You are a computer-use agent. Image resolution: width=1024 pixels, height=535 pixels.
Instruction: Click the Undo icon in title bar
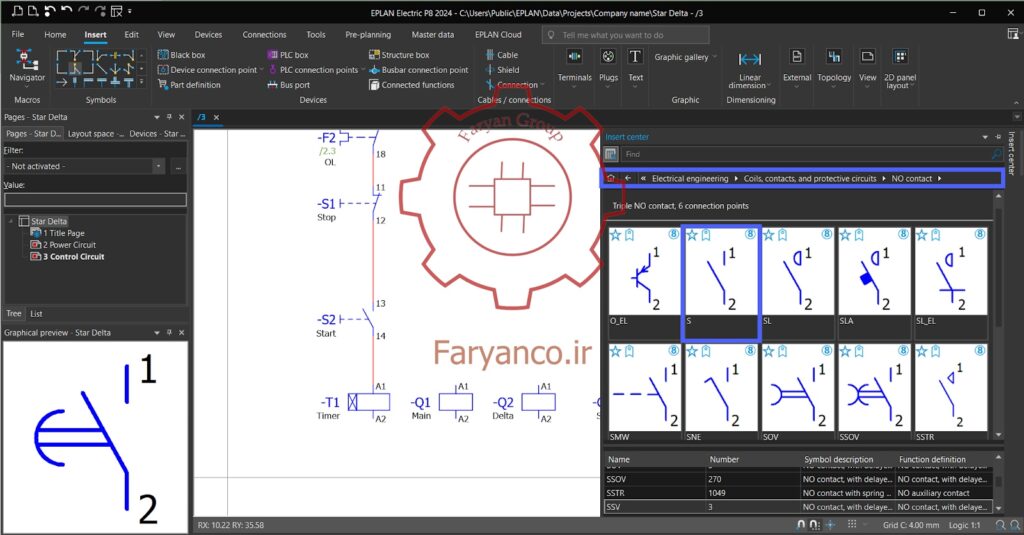tap(66, 11)
